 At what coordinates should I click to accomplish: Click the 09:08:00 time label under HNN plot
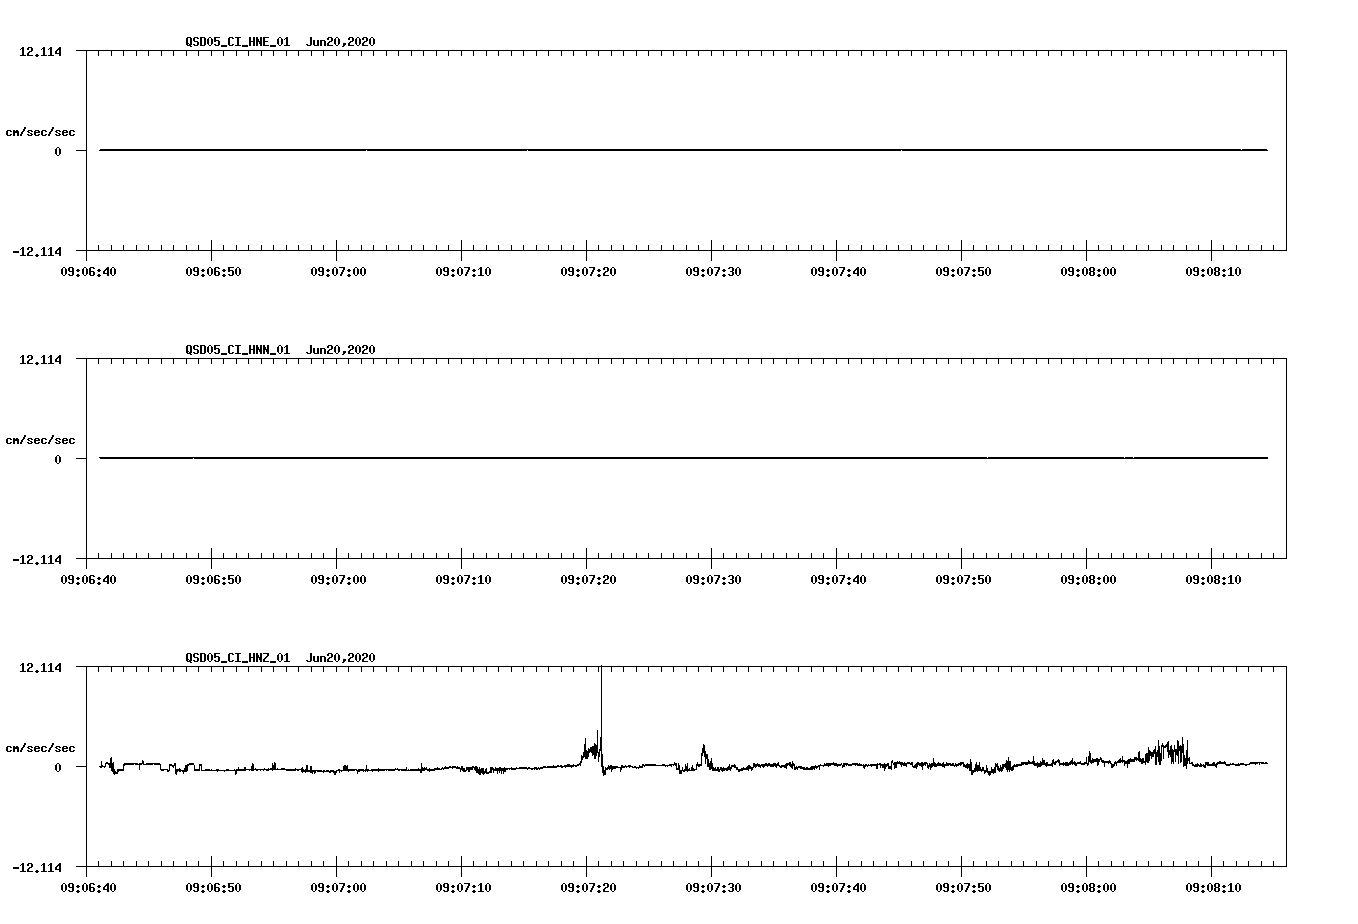click(1088, 580)
